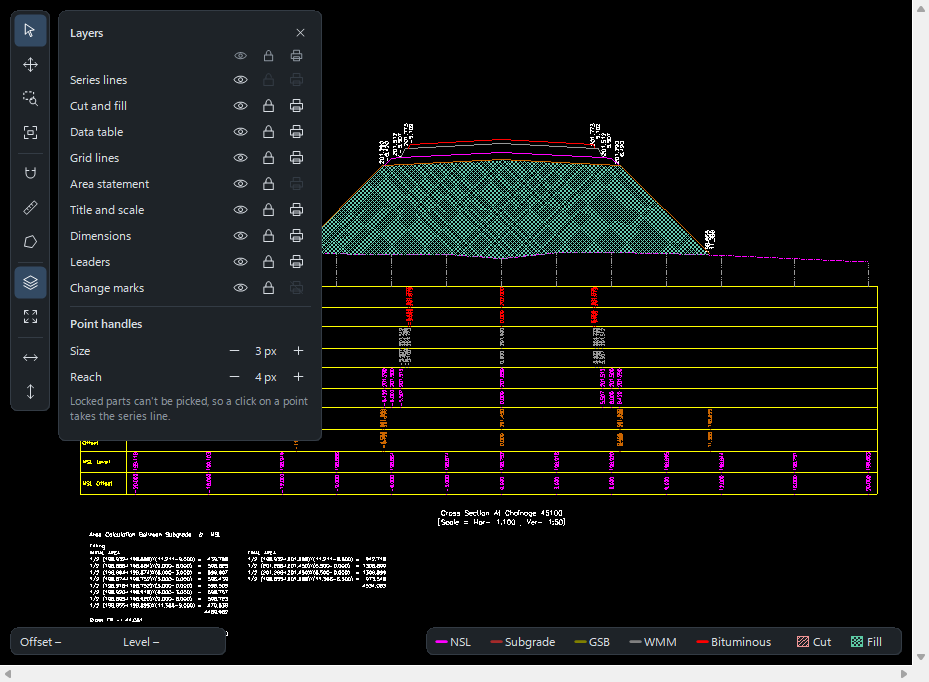This screenshot has height=682, width=929.
Task: Click the horizontal scrollbar left arrow
Action: click(x=8, y=674)
